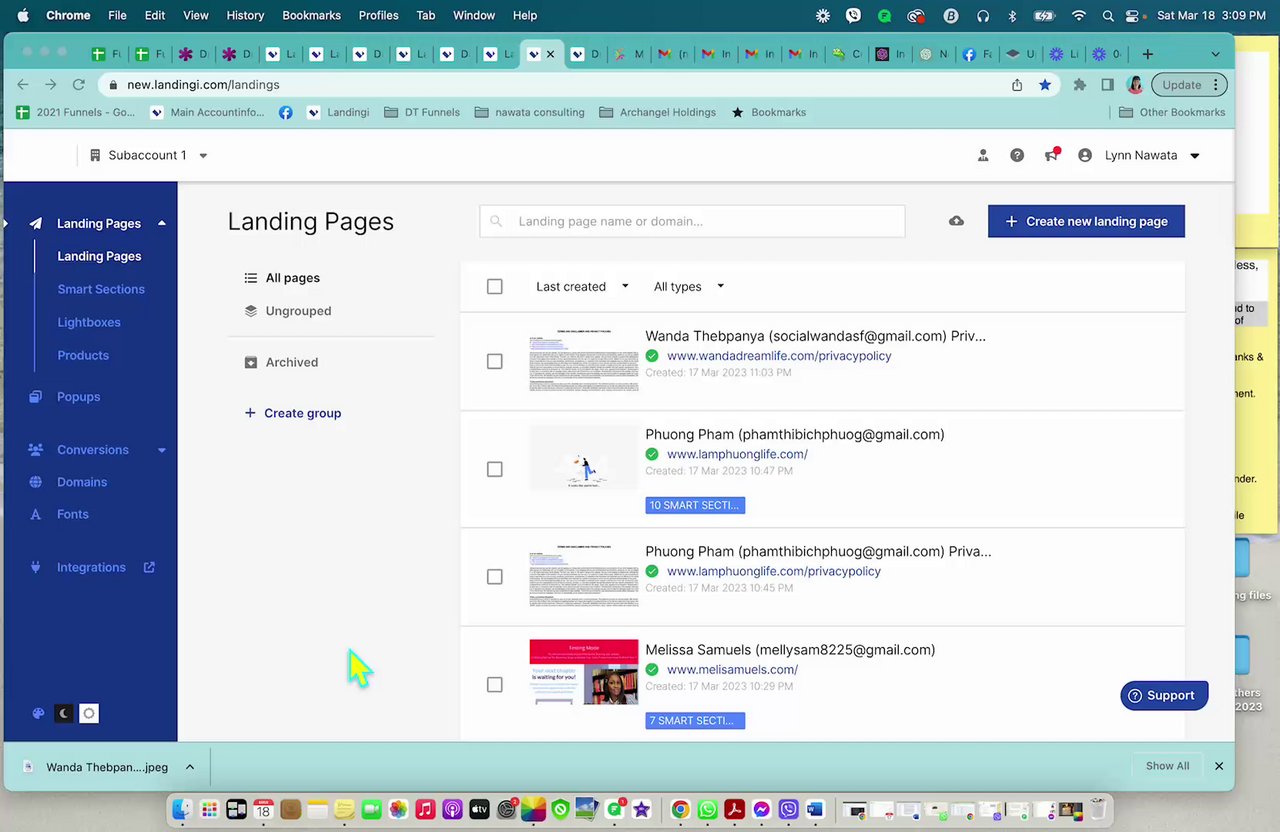Screen dimensions: 1280x832
Task: Click the Chrome share page icon
Action: click(1017, 85)
